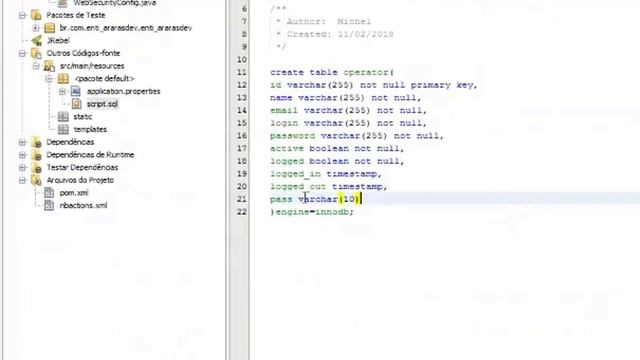Click 'Created: 11/02/2018' comment line
640x360 pixels.
335,34
